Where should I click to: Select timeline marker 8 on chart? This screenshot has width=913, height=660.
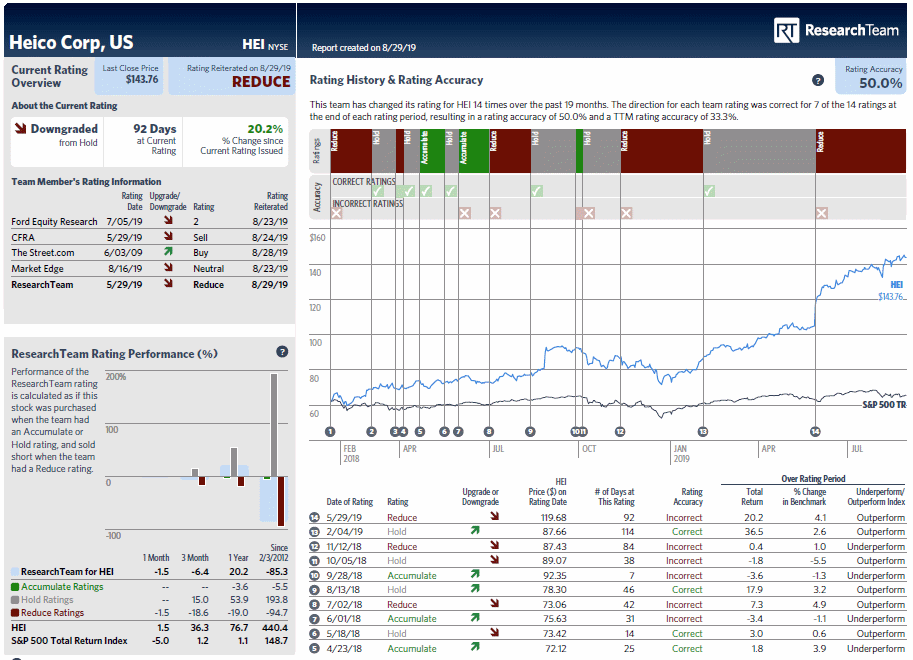coord(489,432)
